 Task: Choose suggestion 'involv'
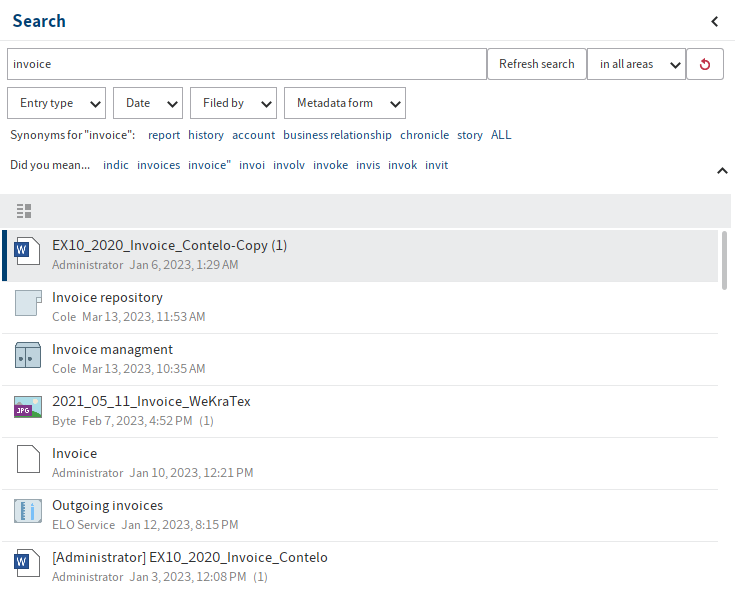click(289, 165)
